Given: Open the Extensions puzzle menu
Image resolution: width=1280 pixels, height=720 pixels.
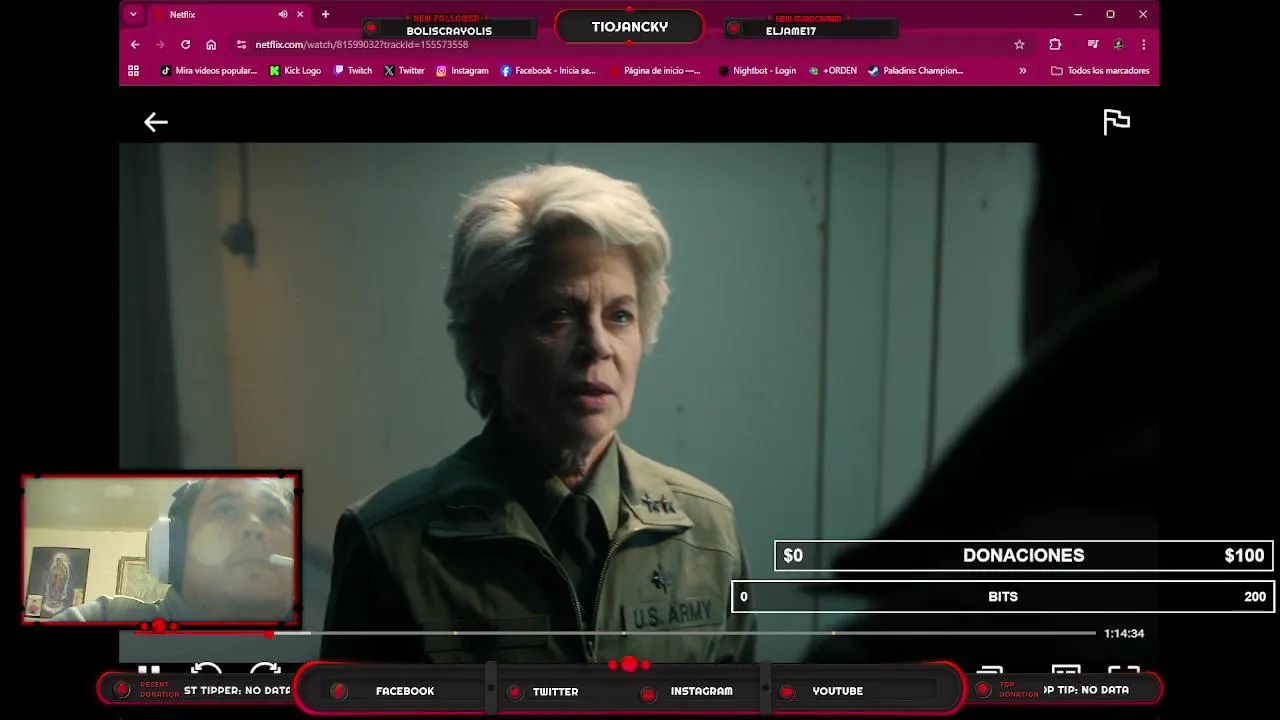Looking at the screenshot, I should (1055, 45).
